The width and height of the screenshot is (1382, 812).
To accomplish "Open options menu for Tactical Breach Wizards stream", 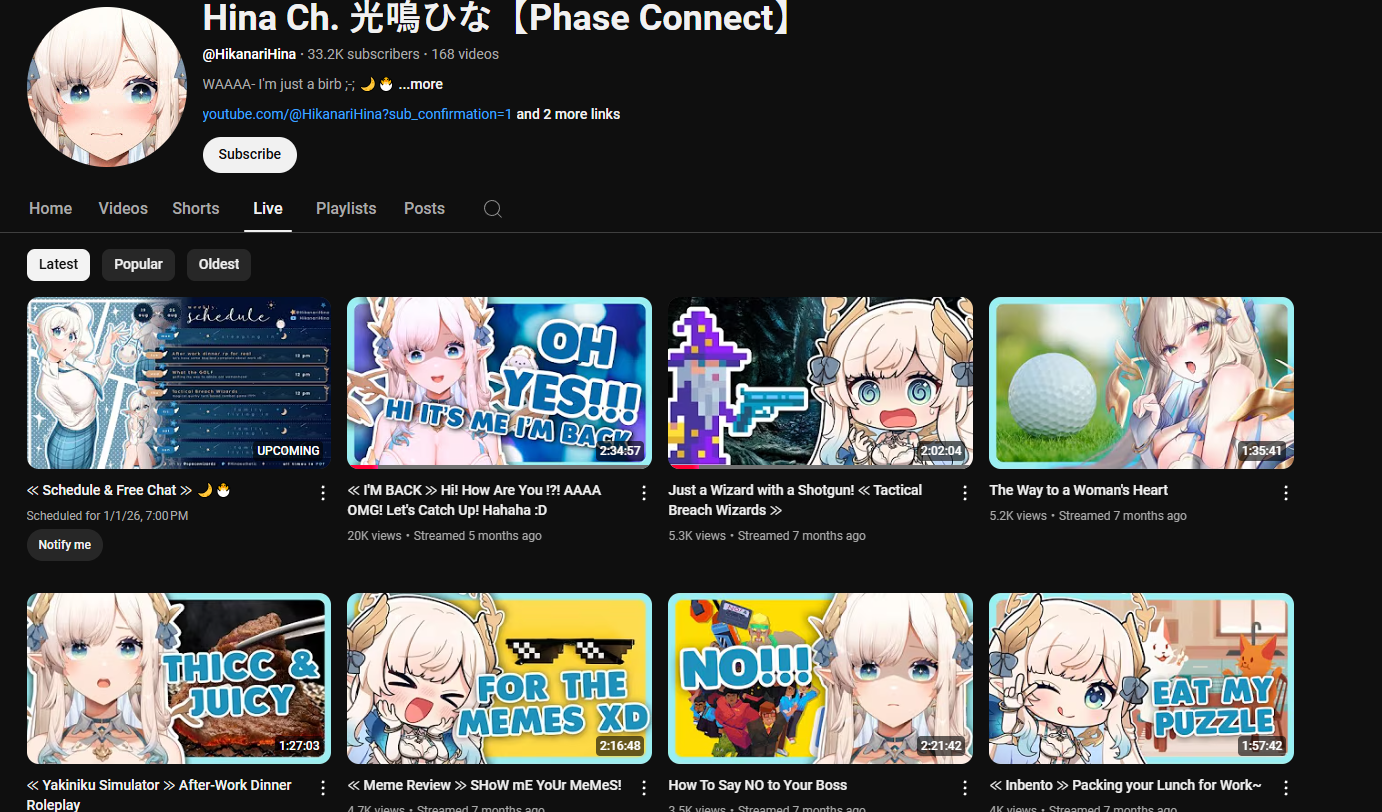I will click(965, 493).
